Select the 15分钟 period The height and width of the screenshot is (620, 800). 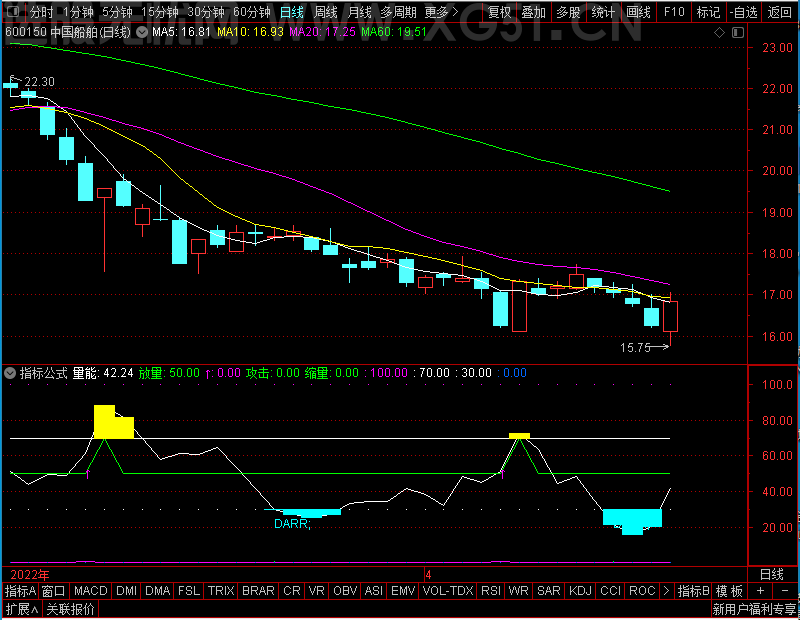(x=160, y=12)
